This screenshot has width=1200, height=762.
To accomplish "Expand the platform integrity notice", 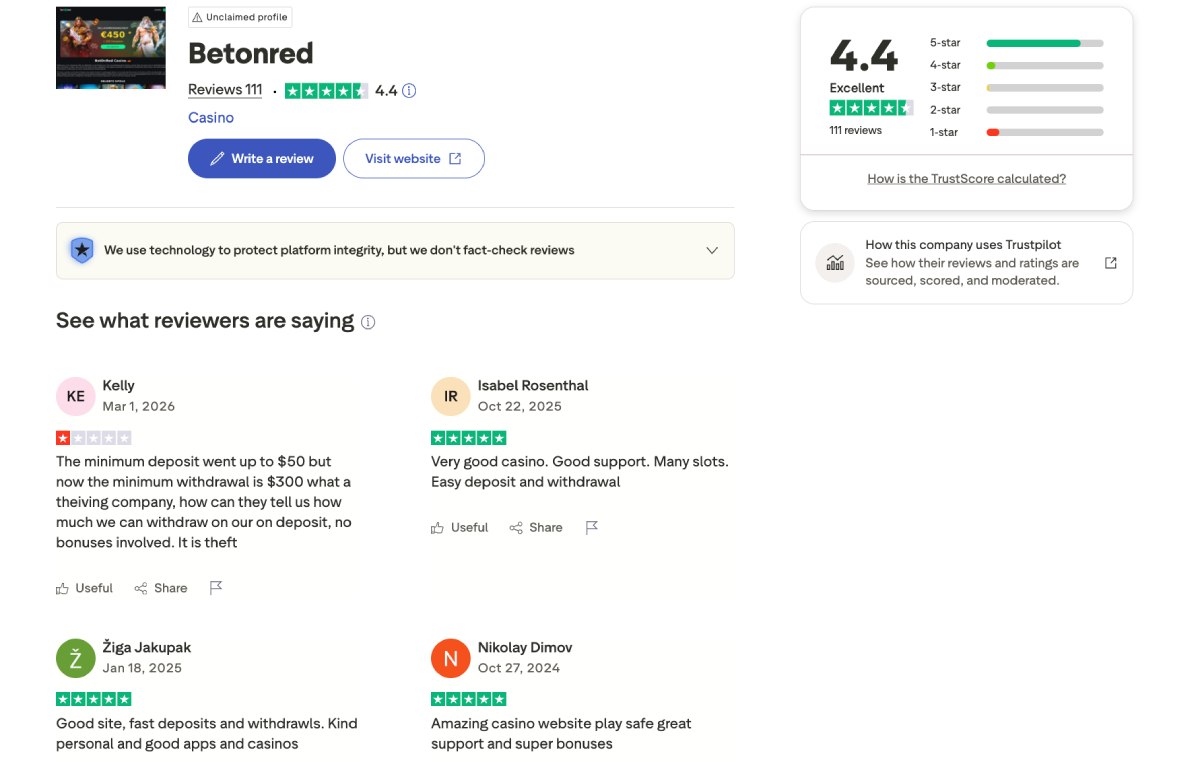I will pos(712,250).
